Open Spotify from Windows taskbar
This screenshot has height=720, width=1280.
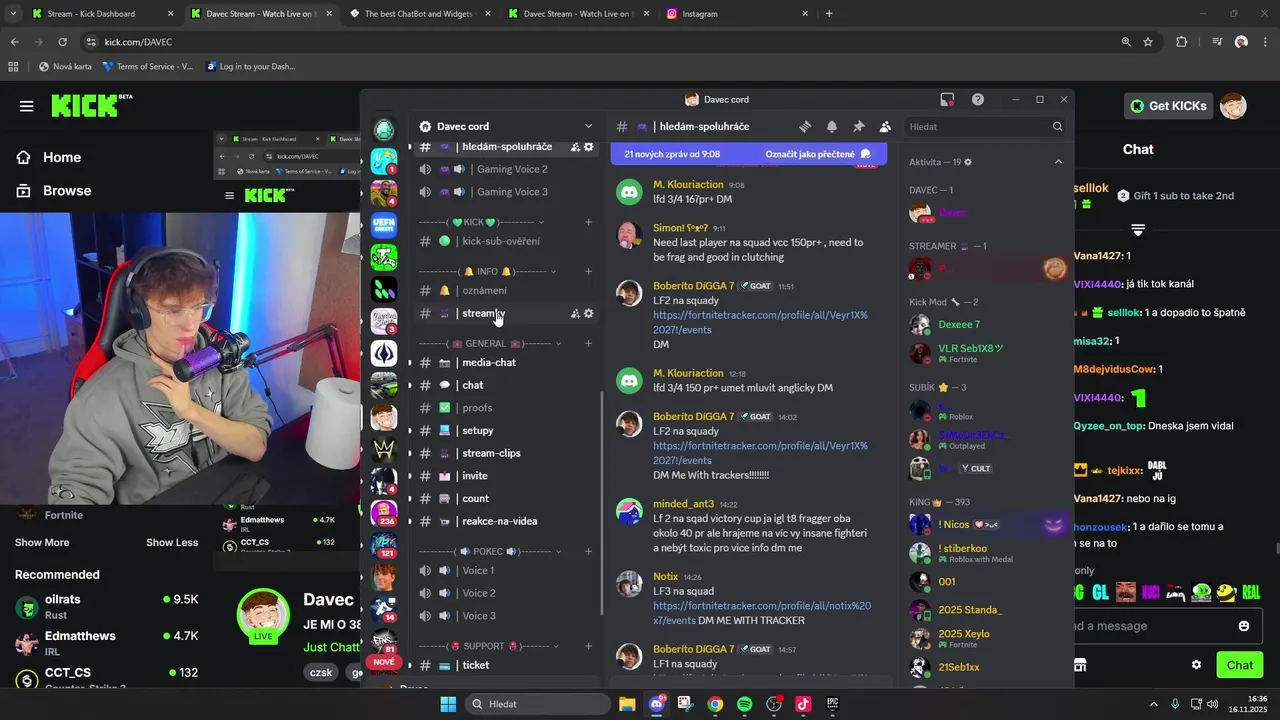click(744, 704)
